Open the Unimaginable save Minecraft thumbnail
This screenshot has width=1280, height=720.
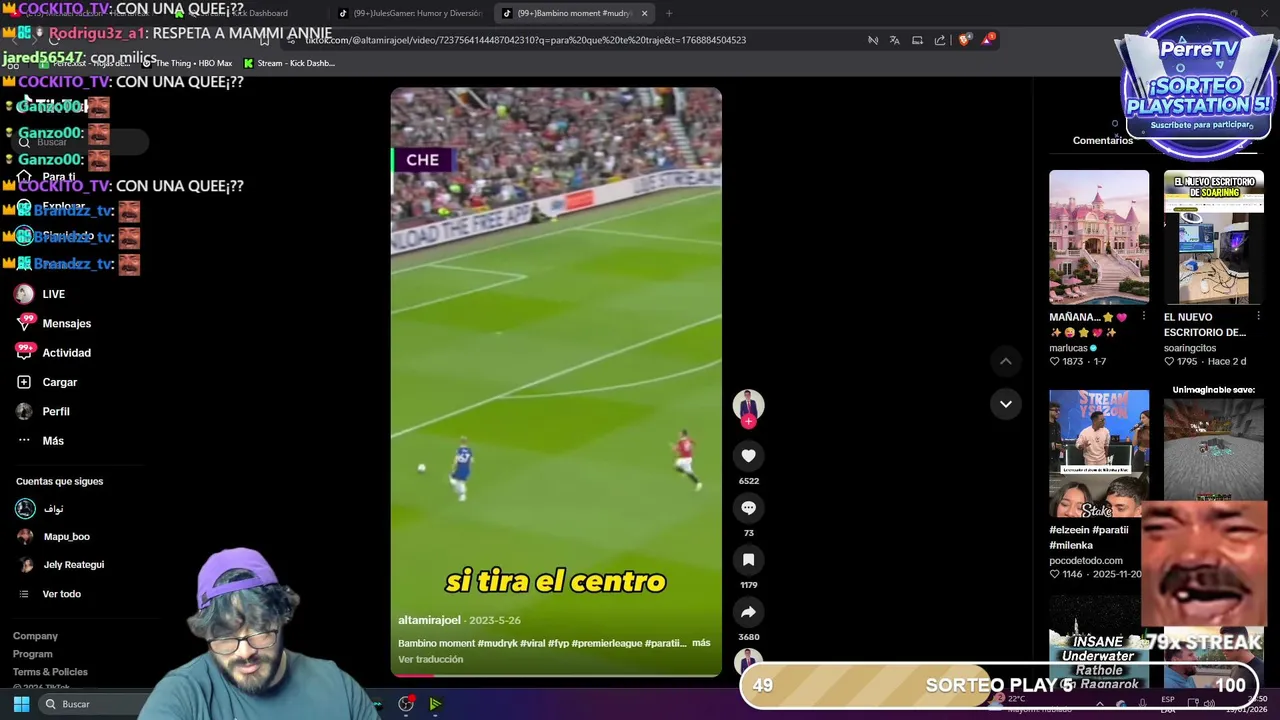coord(1213,445)
